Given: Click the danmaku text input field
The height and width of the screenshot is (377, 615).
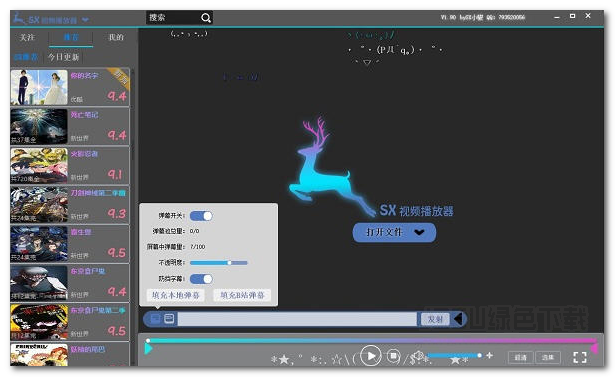Looking at the screenshot, I should point(297,319).
